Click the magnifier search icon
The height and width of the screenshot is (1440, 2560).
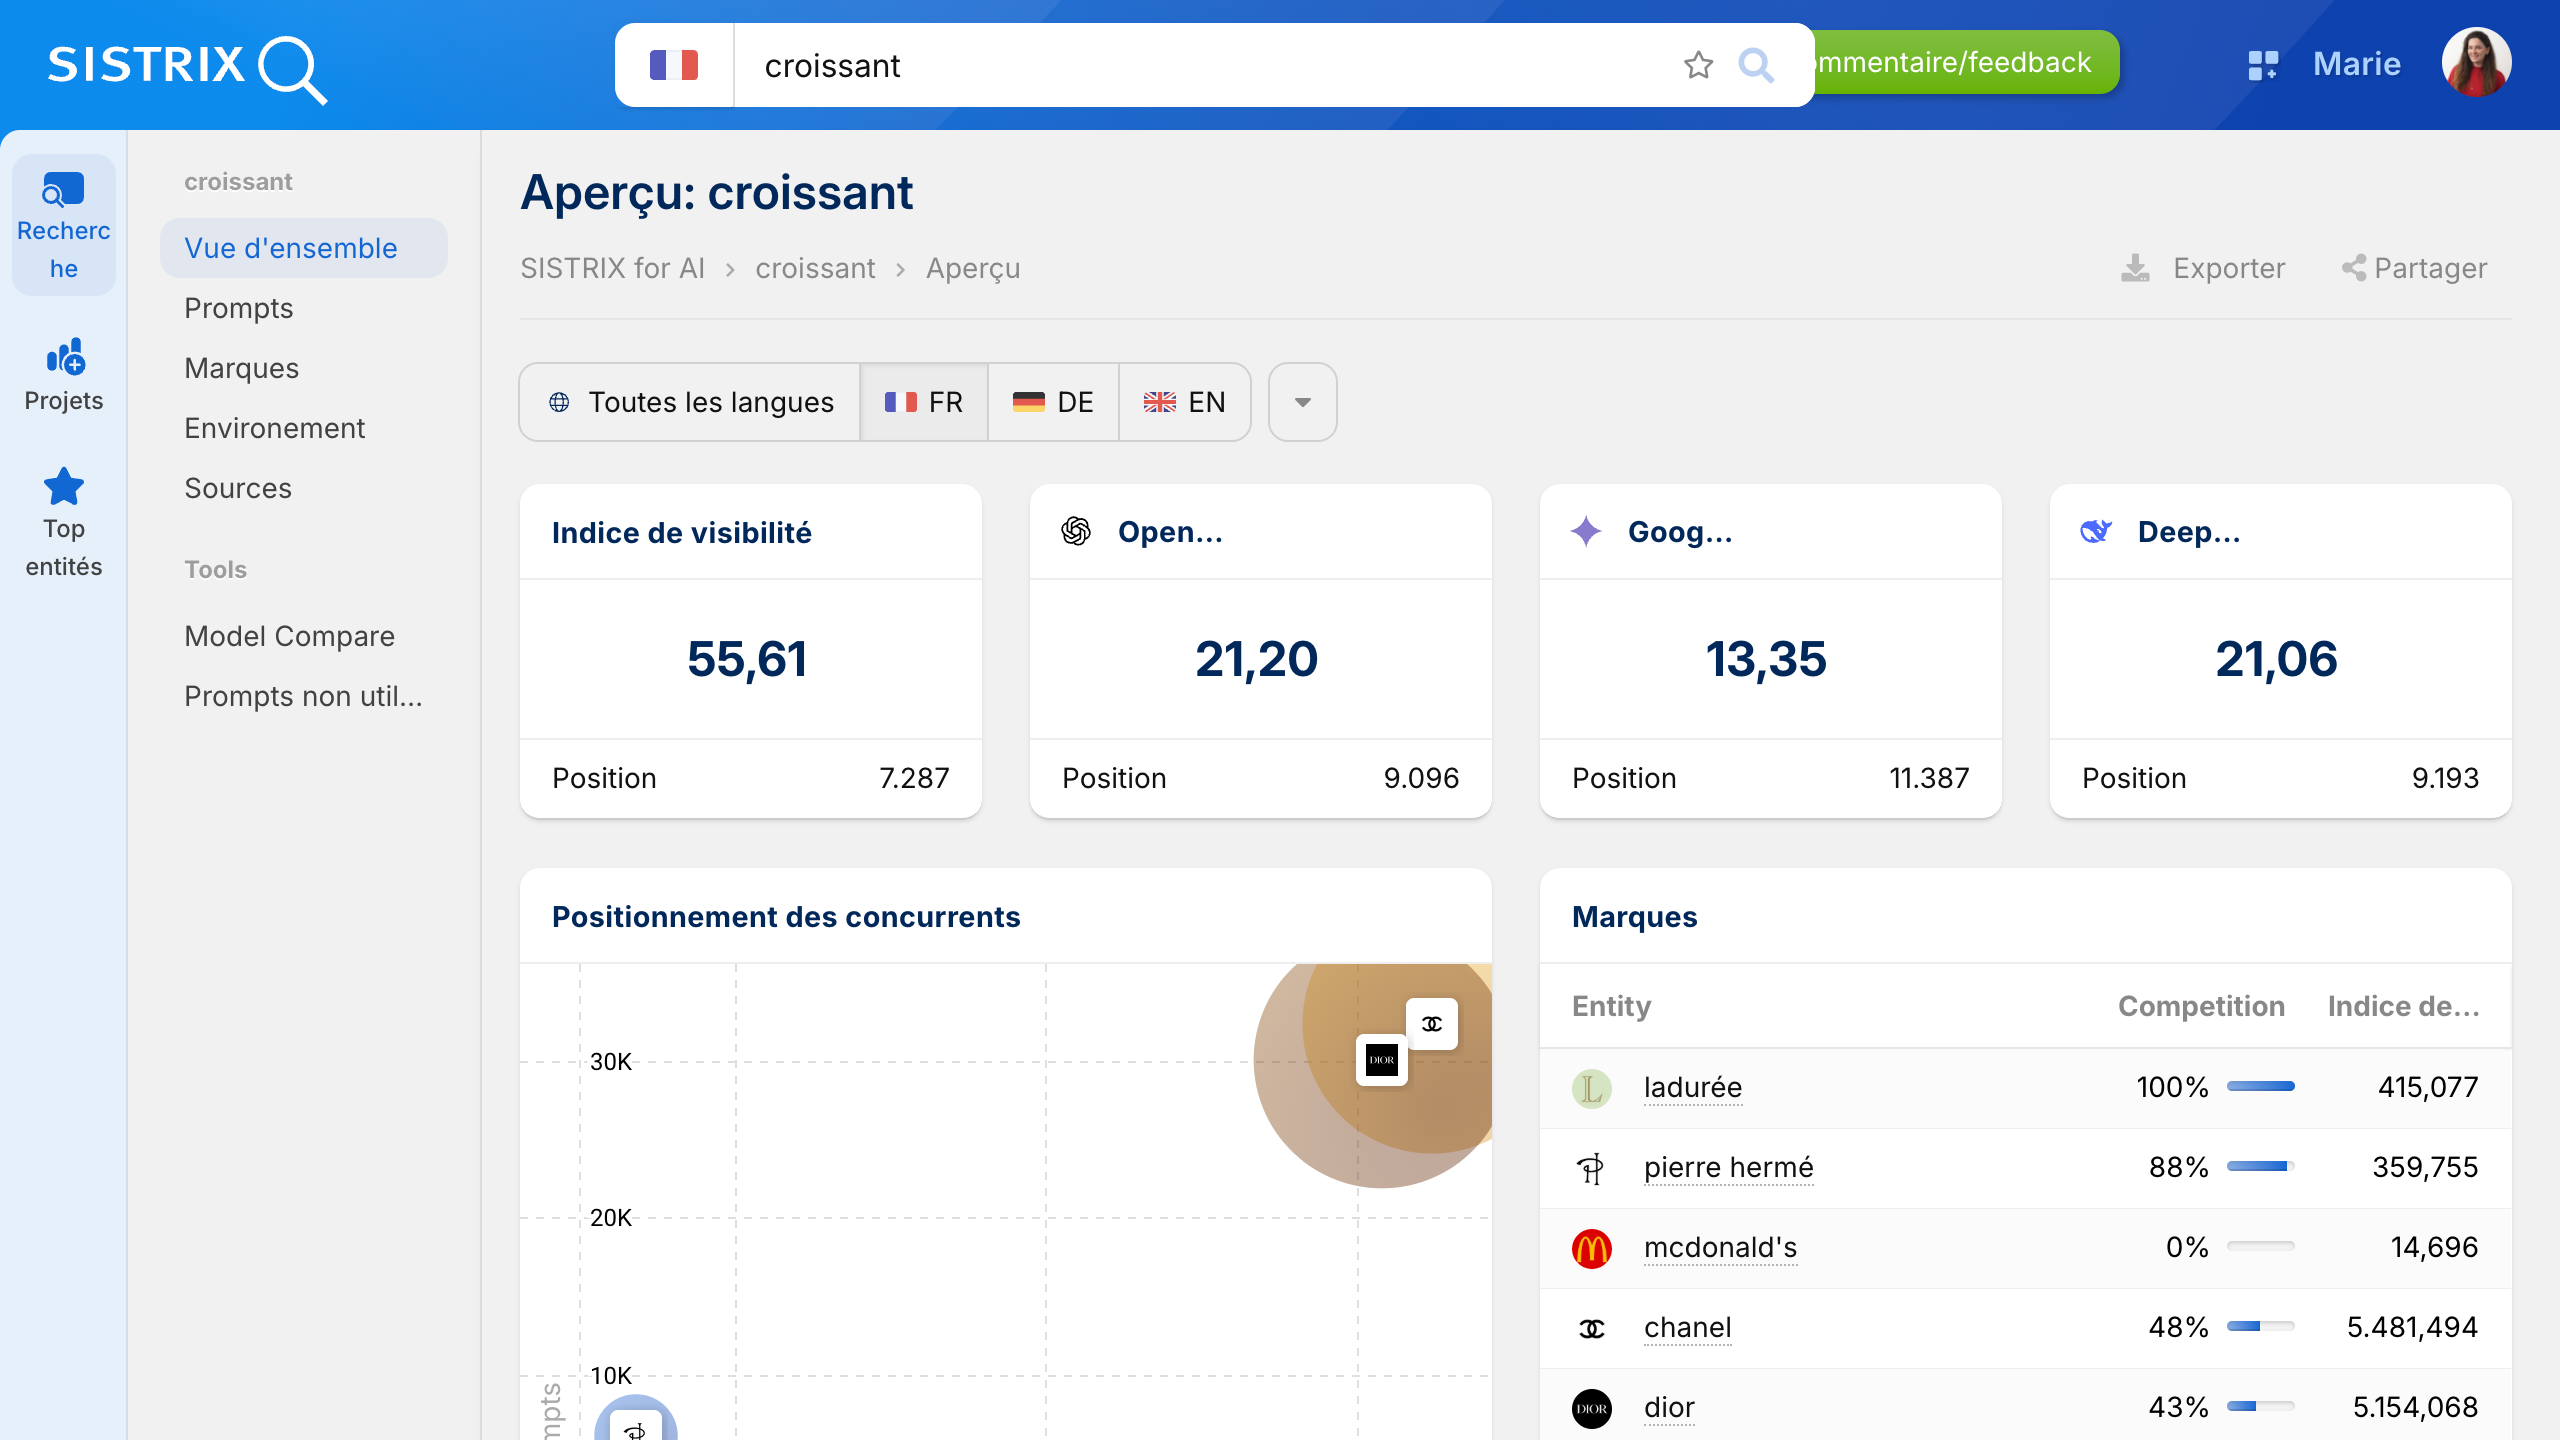point(1756,65)
